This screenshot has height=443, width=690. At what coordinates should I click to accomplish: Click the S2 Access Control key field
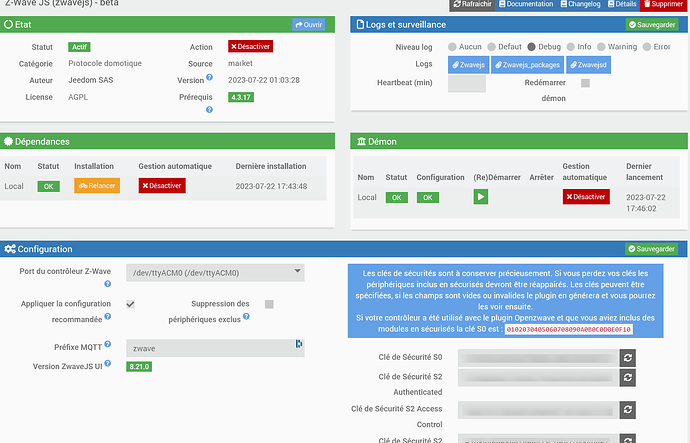coord(539,410)
